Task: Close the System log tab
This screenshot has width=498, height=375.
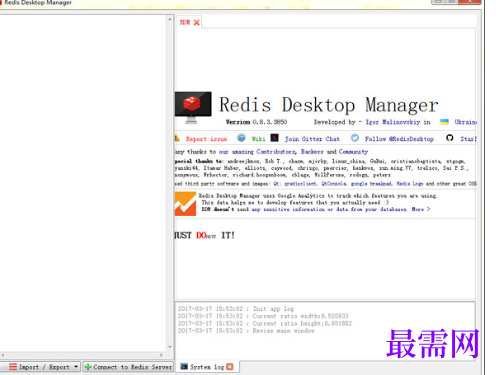Action: 230,367
